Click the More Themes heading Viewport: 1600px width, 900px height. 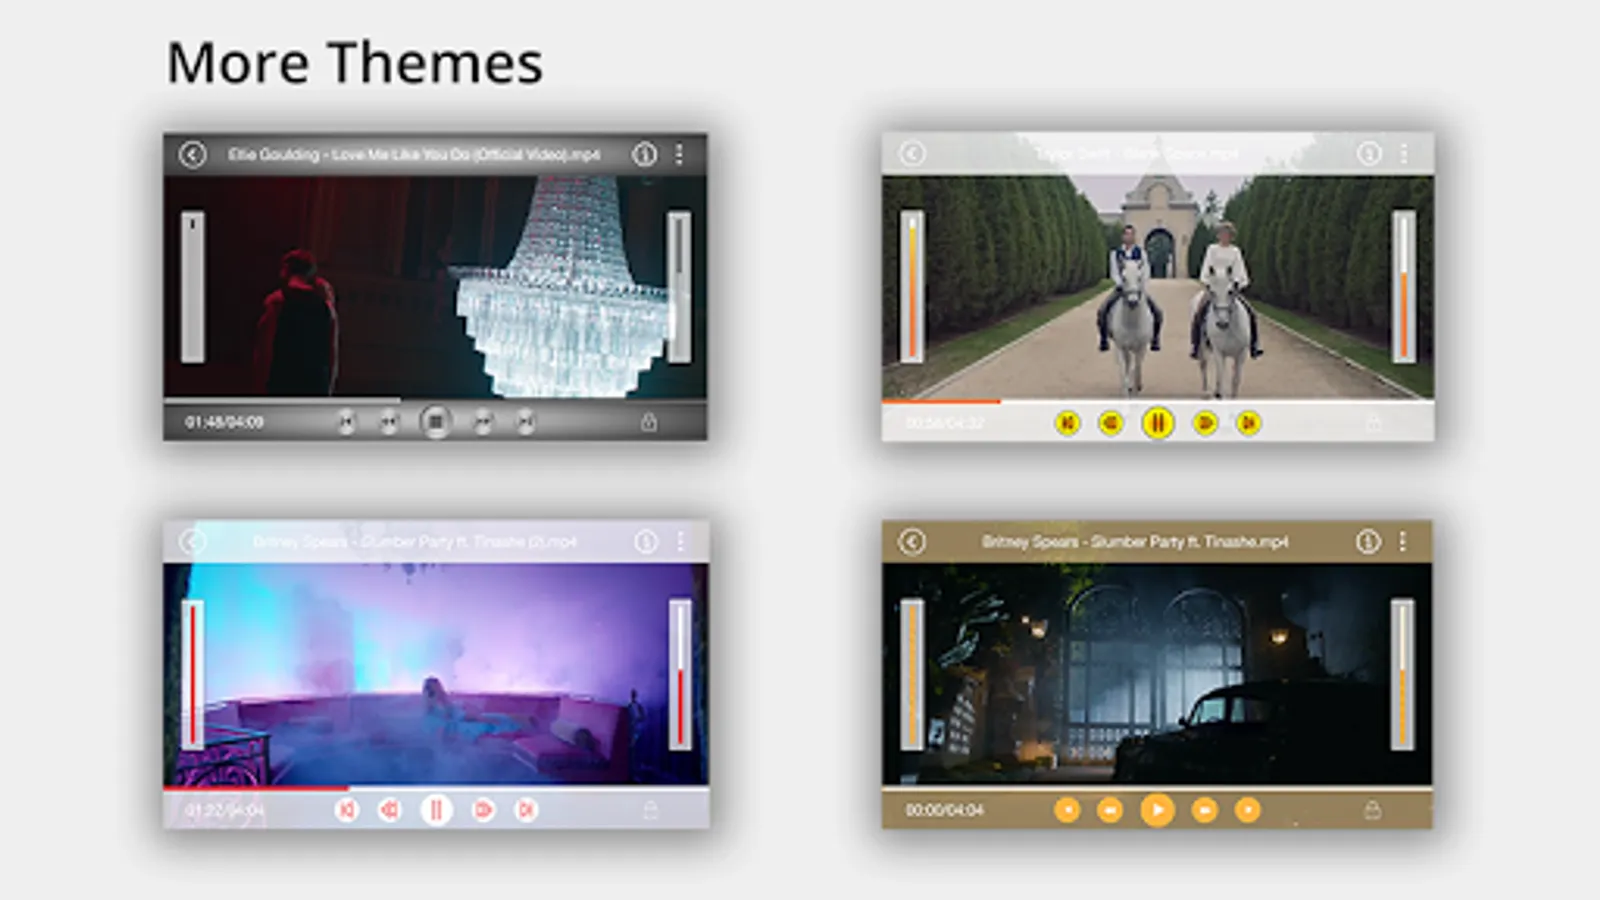point(354,62)
